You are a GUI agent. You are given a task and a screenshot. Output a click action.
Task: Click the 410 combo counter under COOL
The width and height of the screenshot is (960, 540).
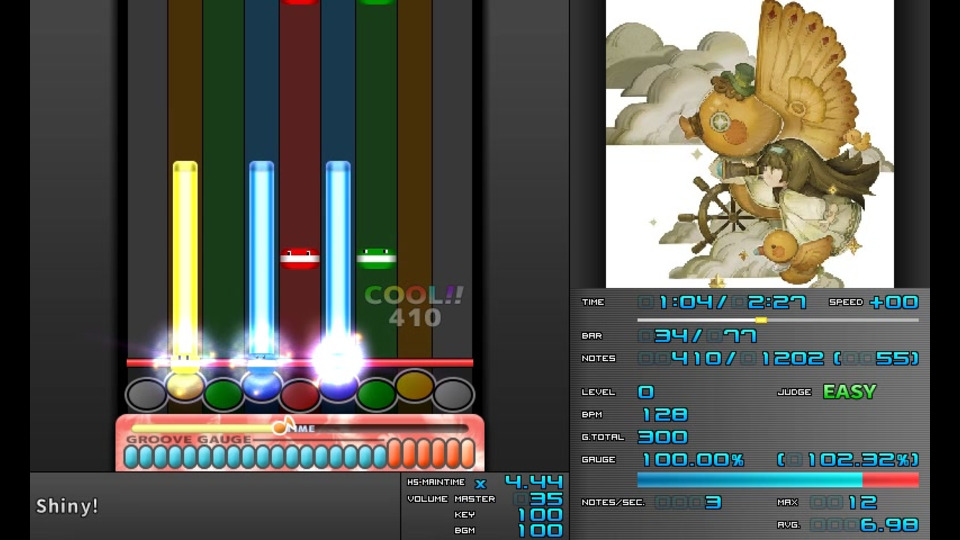(x=415, y=317)
